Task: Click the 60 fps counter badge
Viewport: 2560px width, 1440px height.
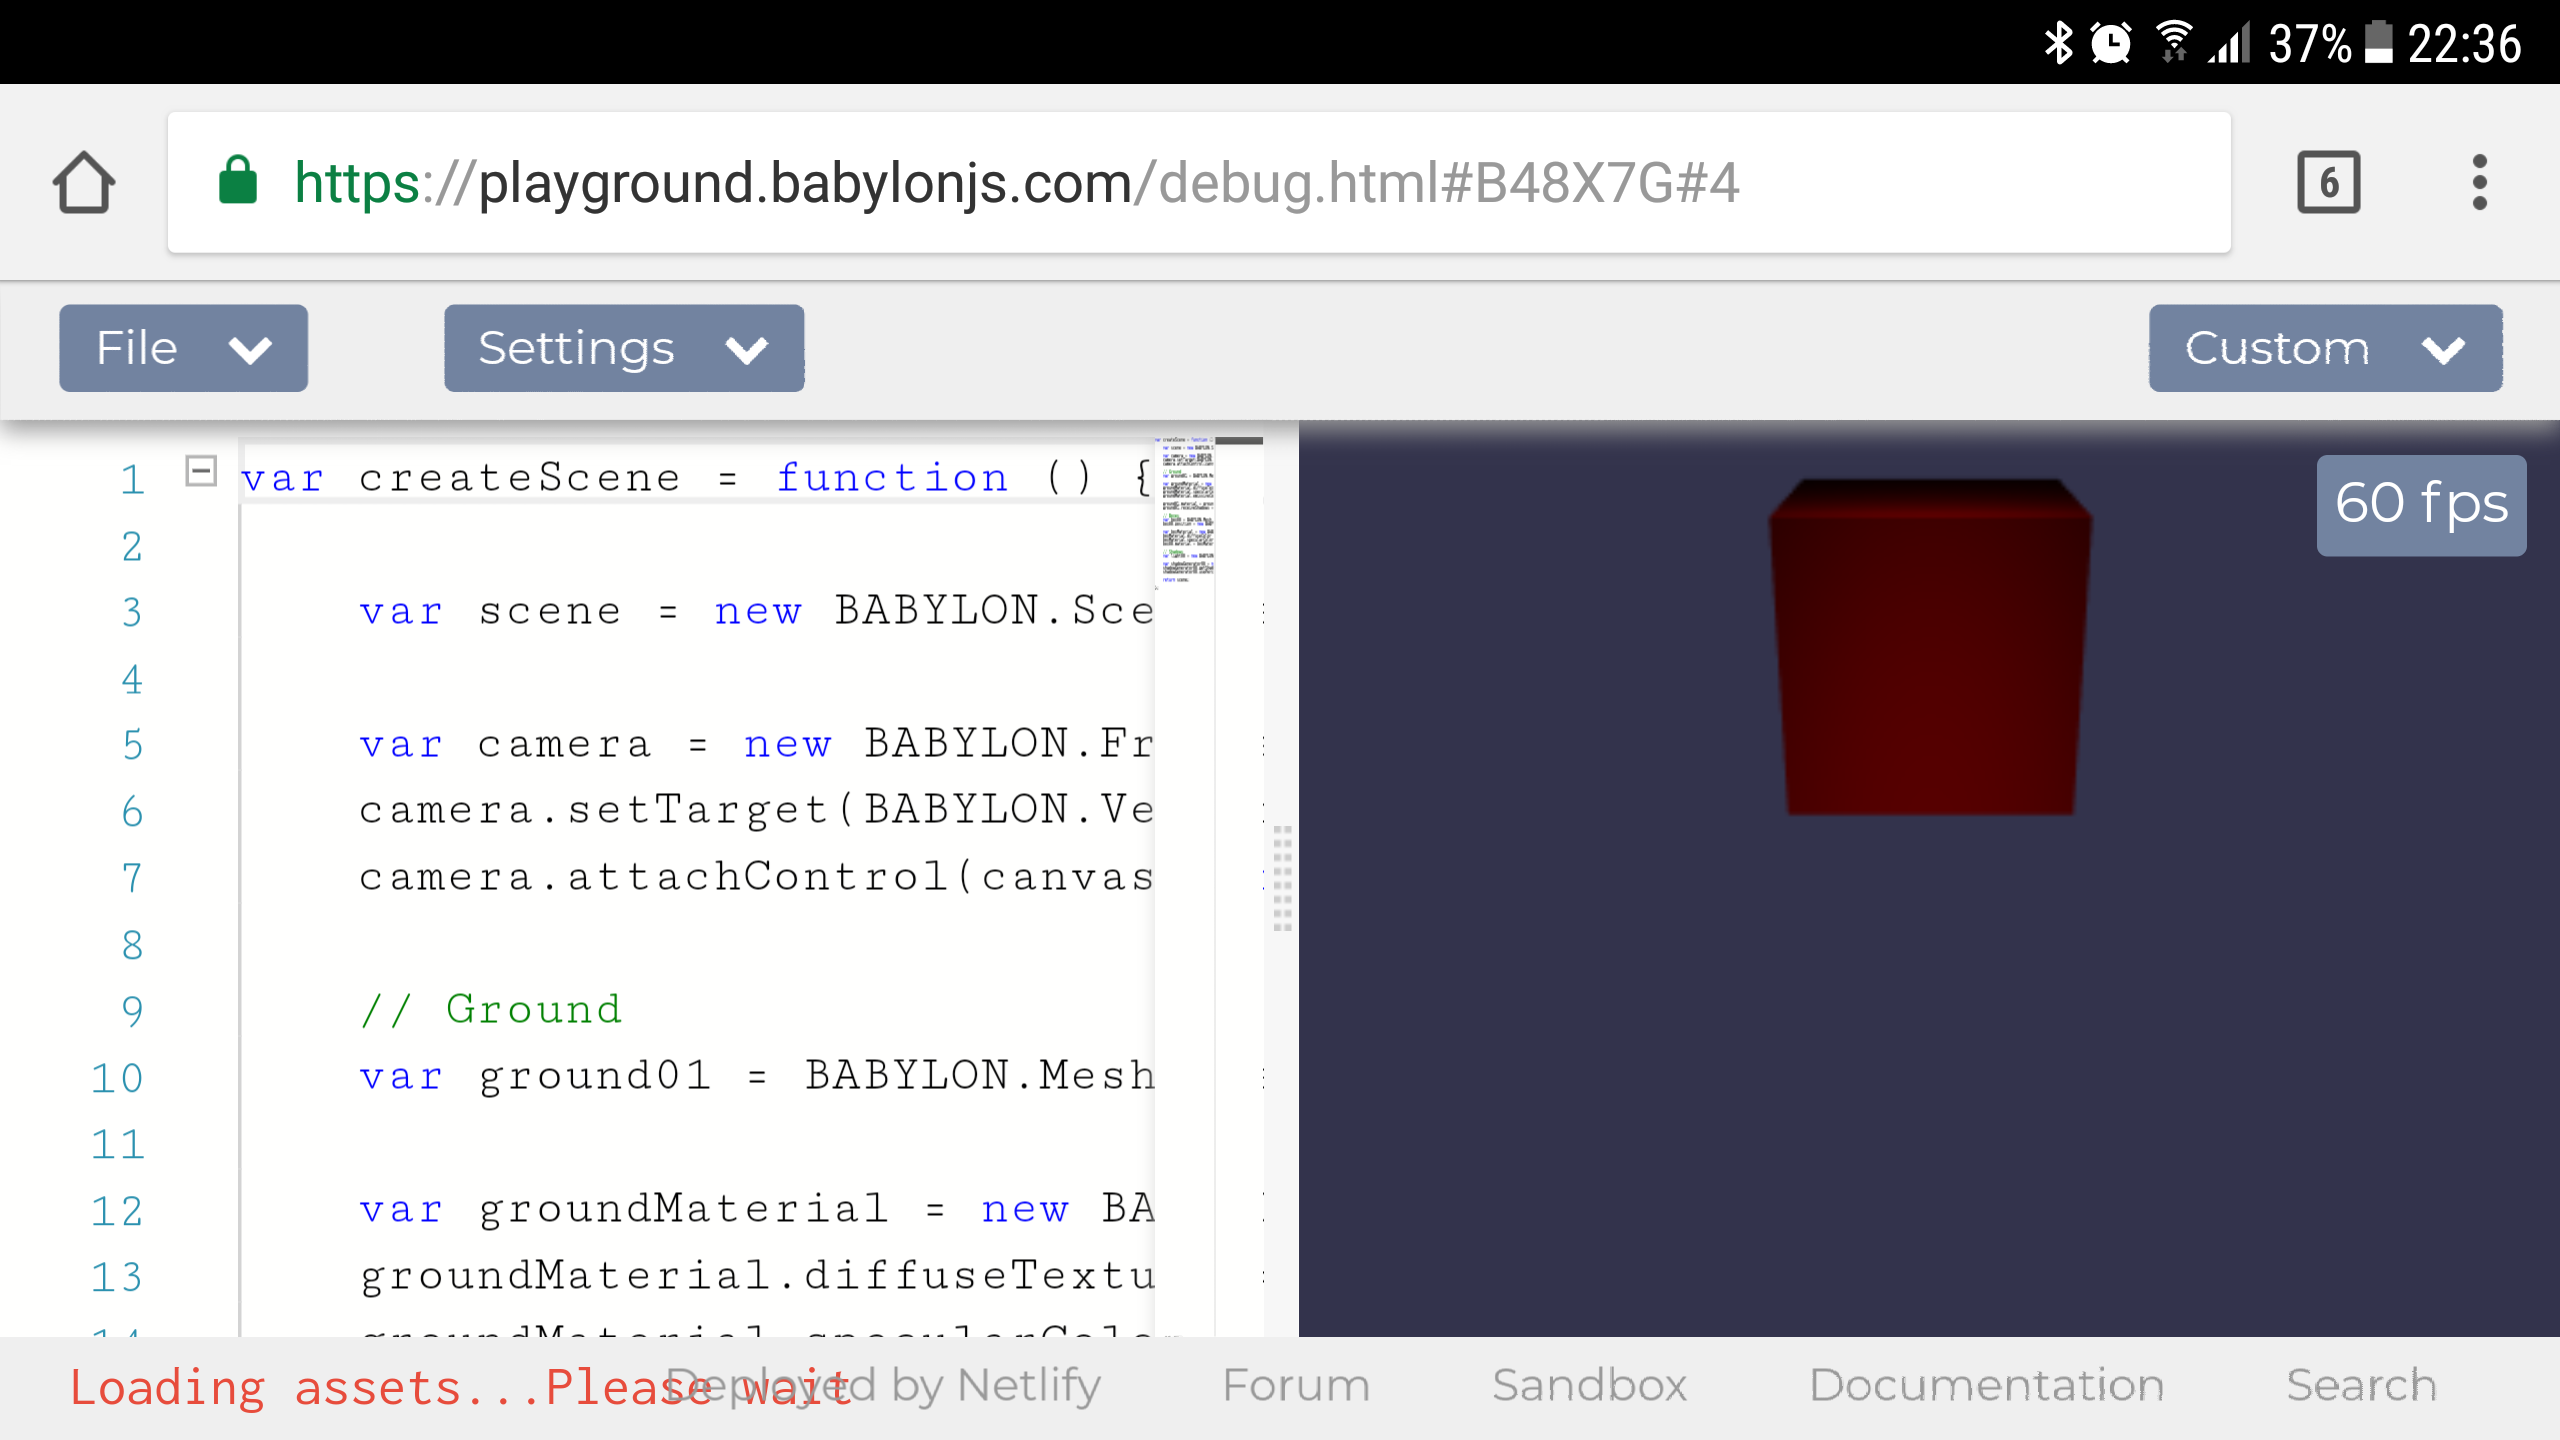Action: [2421, 504]
